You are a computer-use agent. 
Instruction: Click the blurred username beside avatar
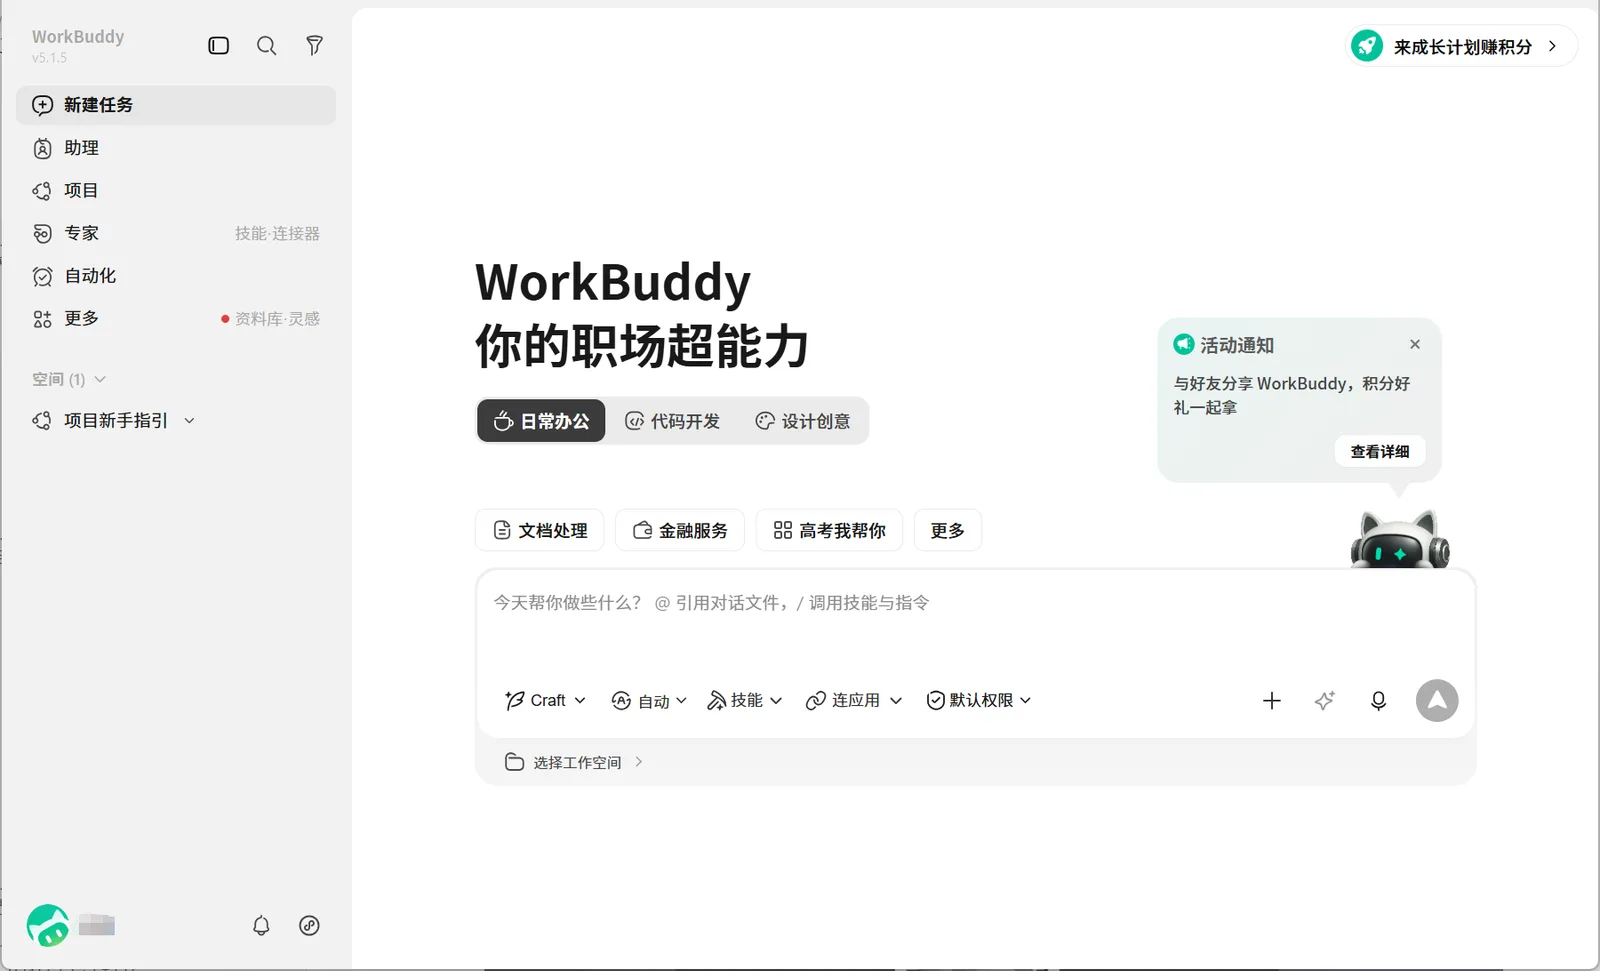pyautogui.click(x=97, y=925)
